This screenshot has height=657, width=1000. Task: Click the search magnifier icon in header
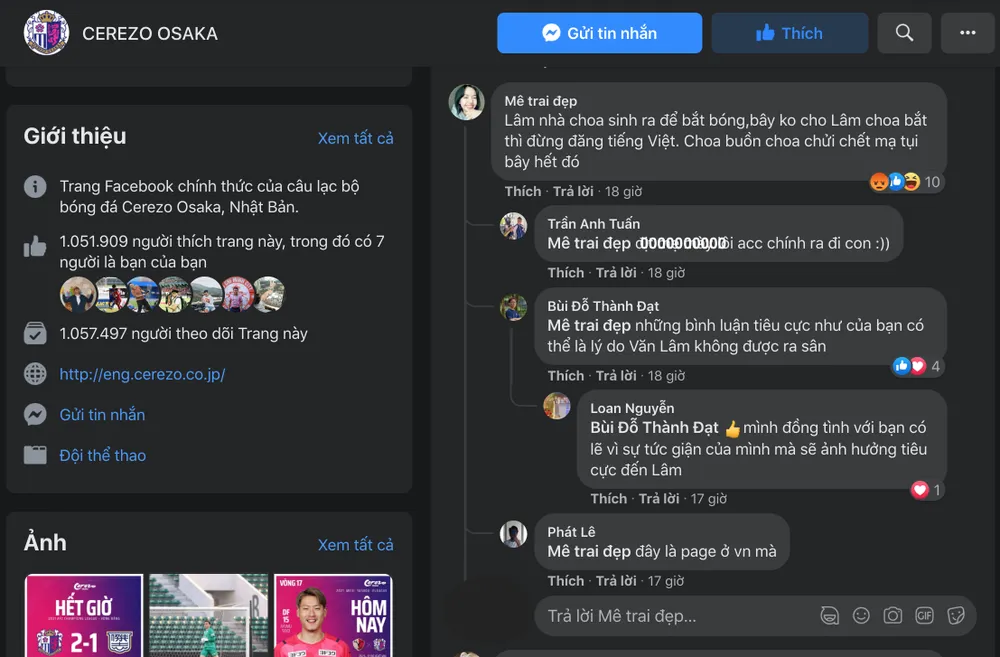click(904, 33)
